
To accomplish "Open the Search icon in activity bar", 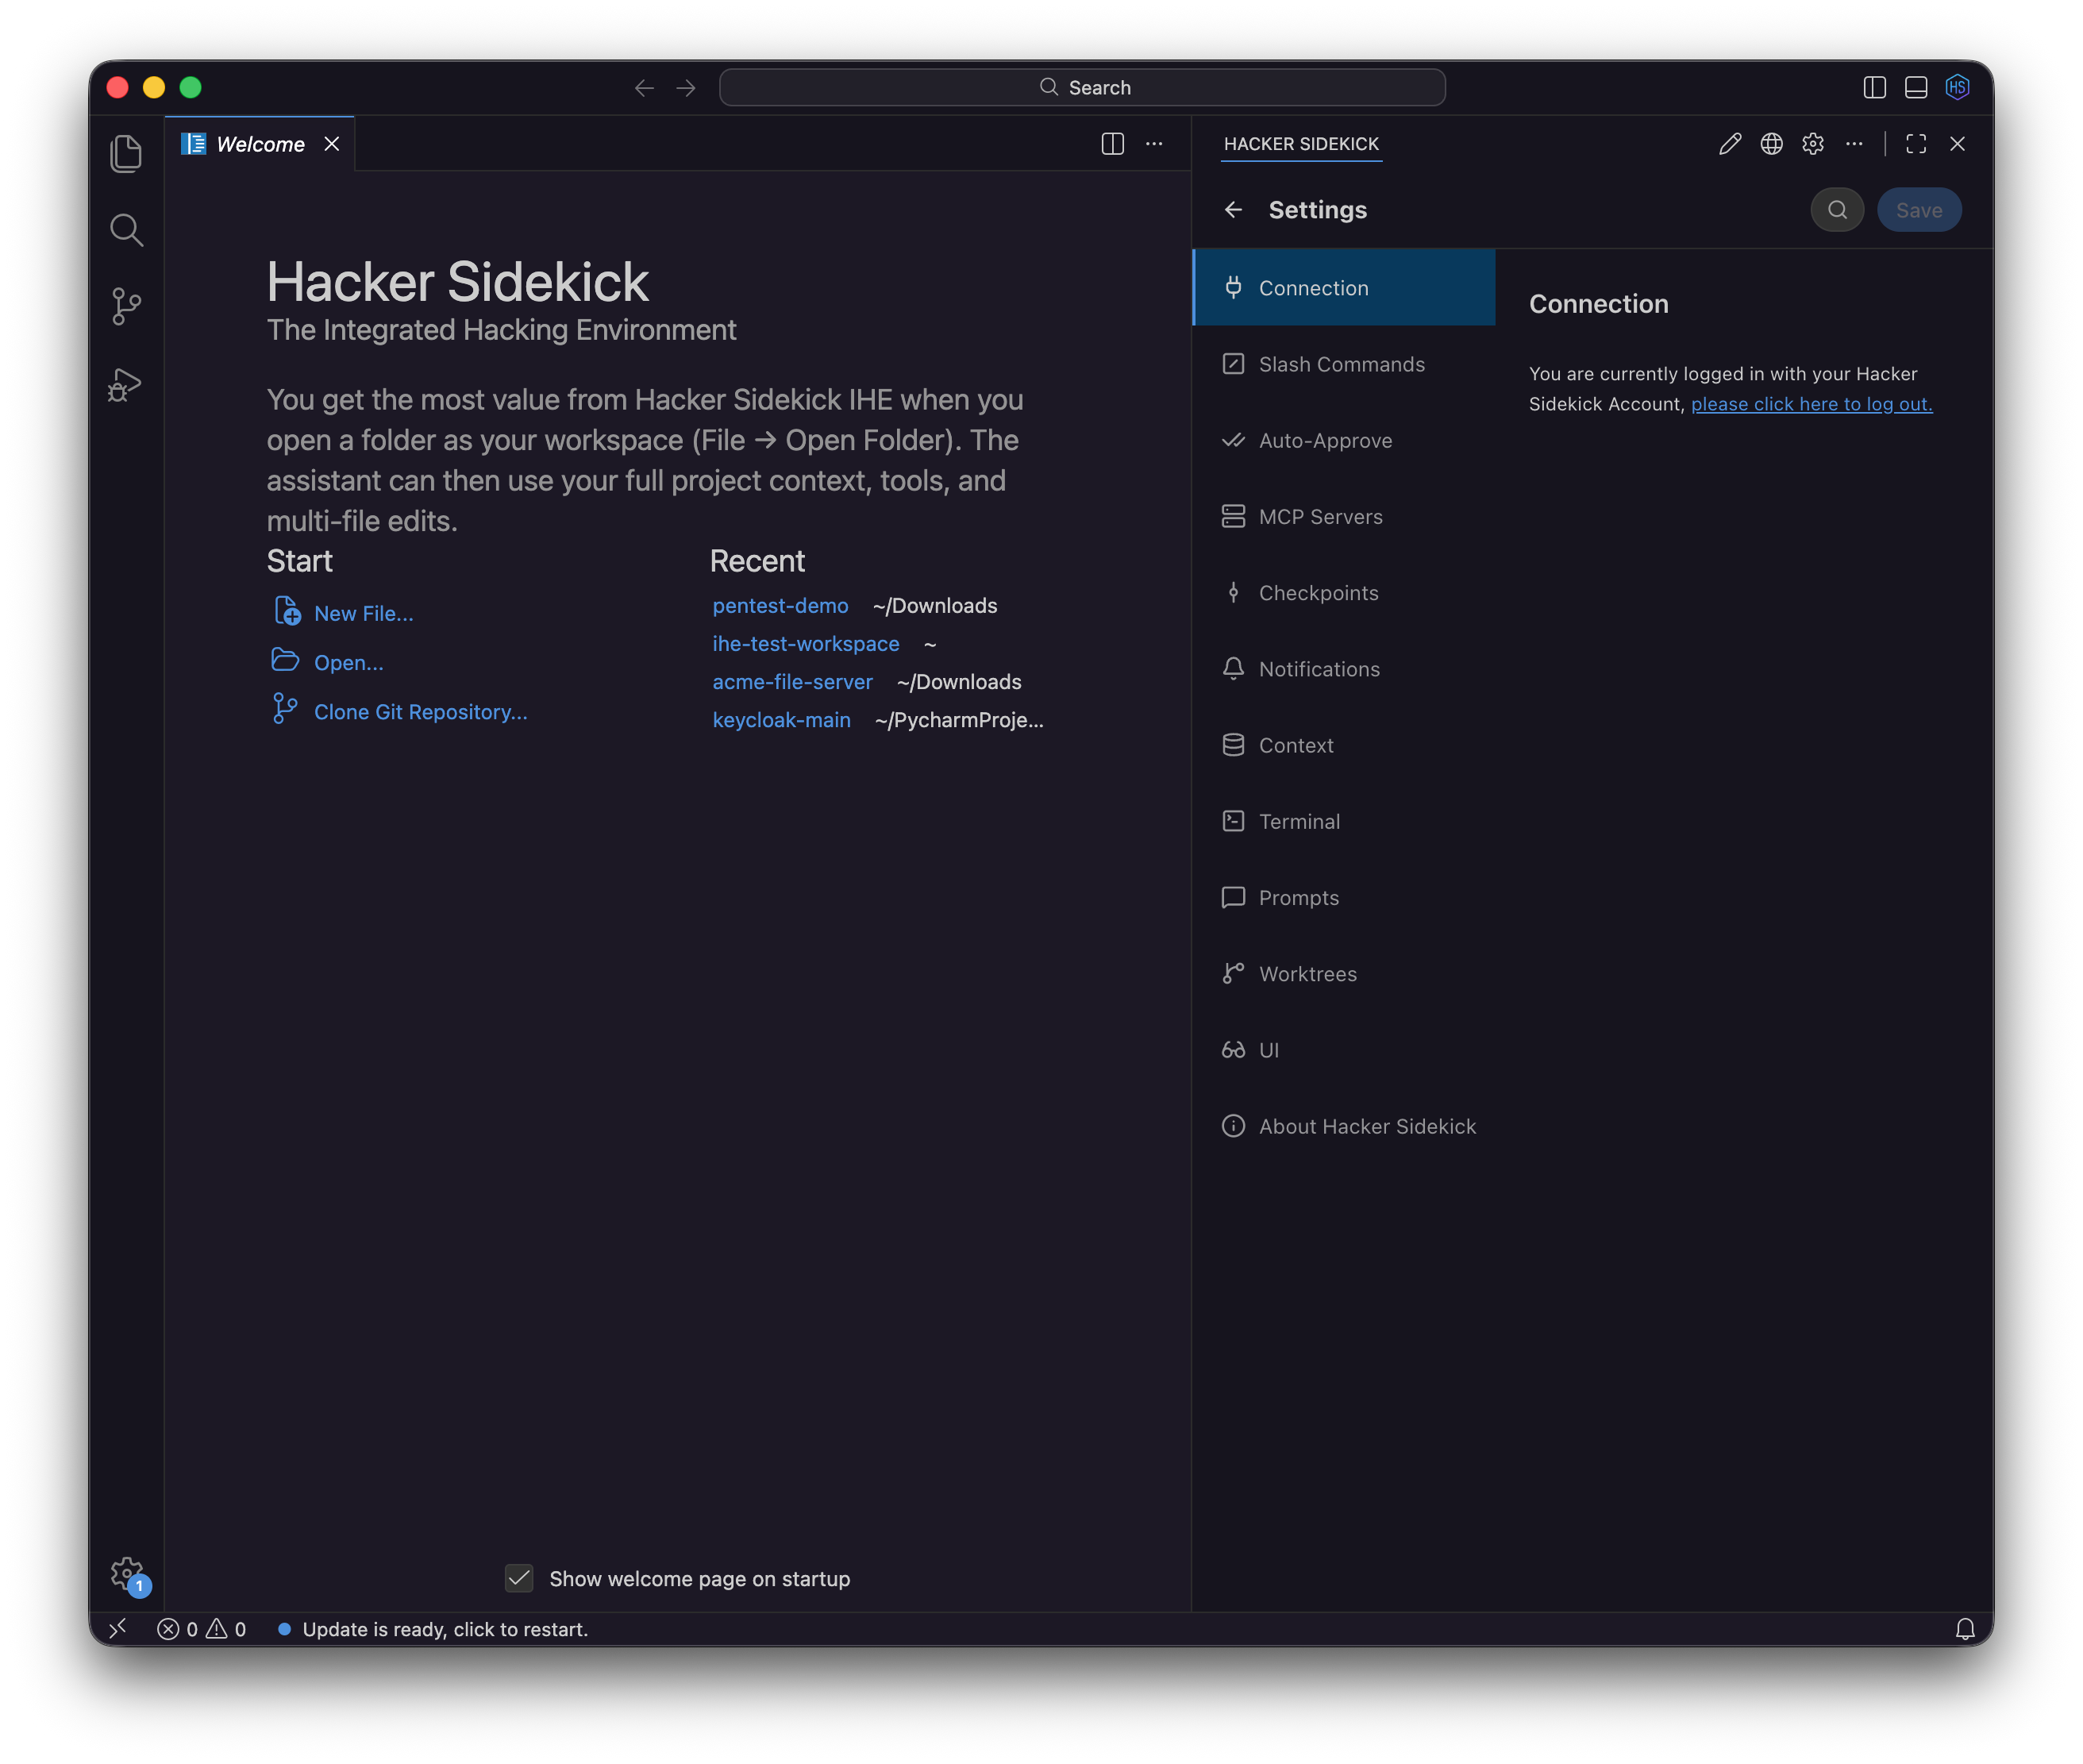I will [126, 230].
